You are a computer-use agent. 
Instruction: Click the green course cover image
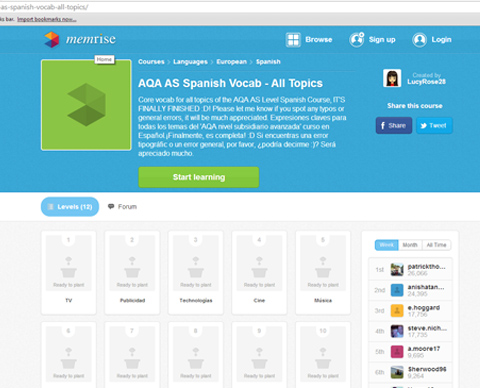[x=86, y=105]
